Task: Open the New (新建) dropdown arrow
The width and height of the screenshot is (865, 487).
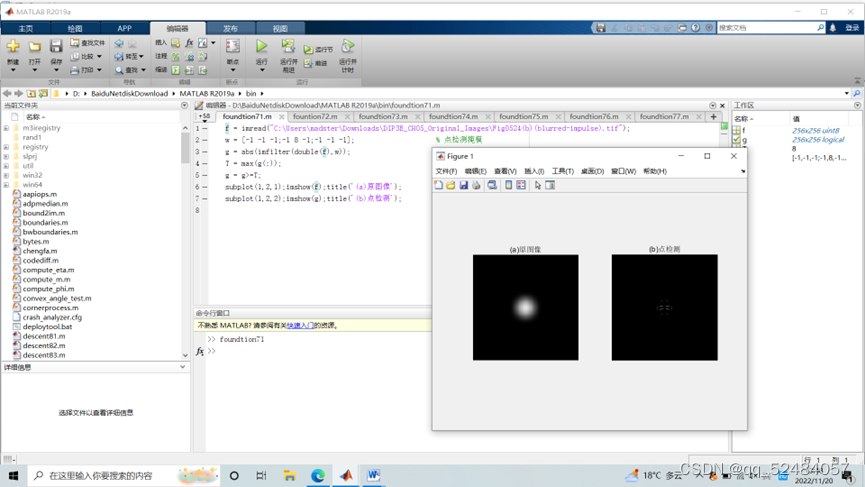Action: click(x=13, y=71)
